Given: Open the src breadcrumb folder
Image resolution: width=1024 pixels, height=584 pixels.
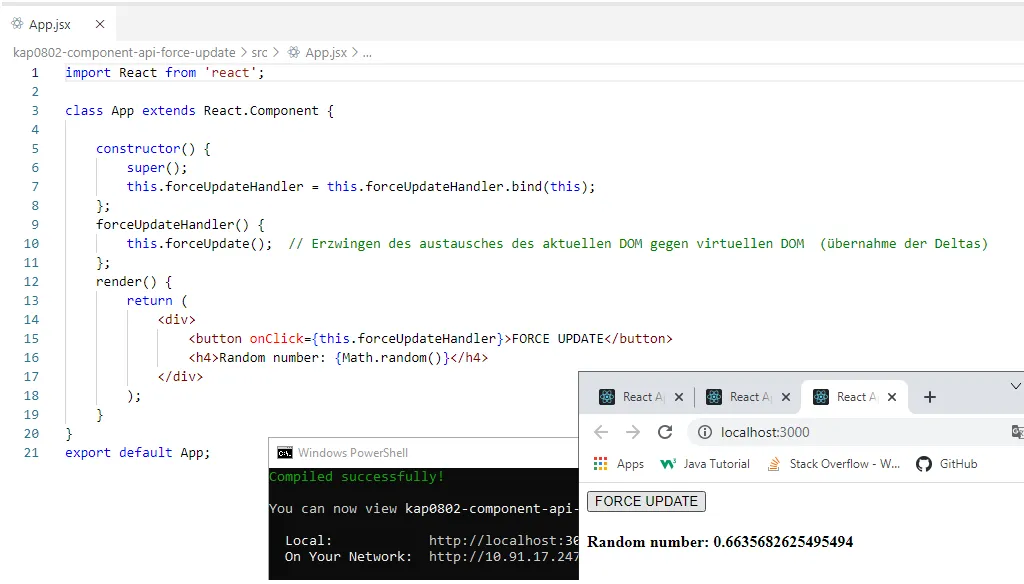Looking at the screenshot, I should [x=259, y=52].
